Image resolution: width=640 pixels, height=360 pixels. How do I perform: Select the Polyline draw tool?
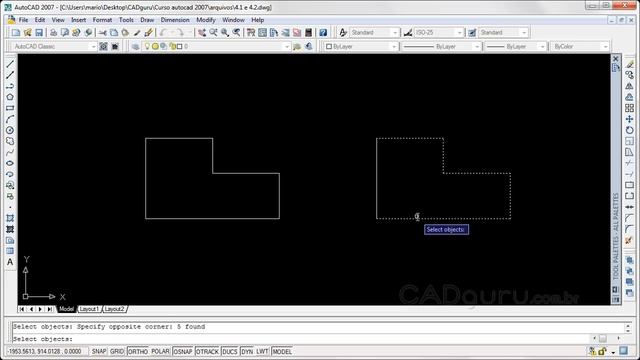pyautogui.click(x=10, y=86)
